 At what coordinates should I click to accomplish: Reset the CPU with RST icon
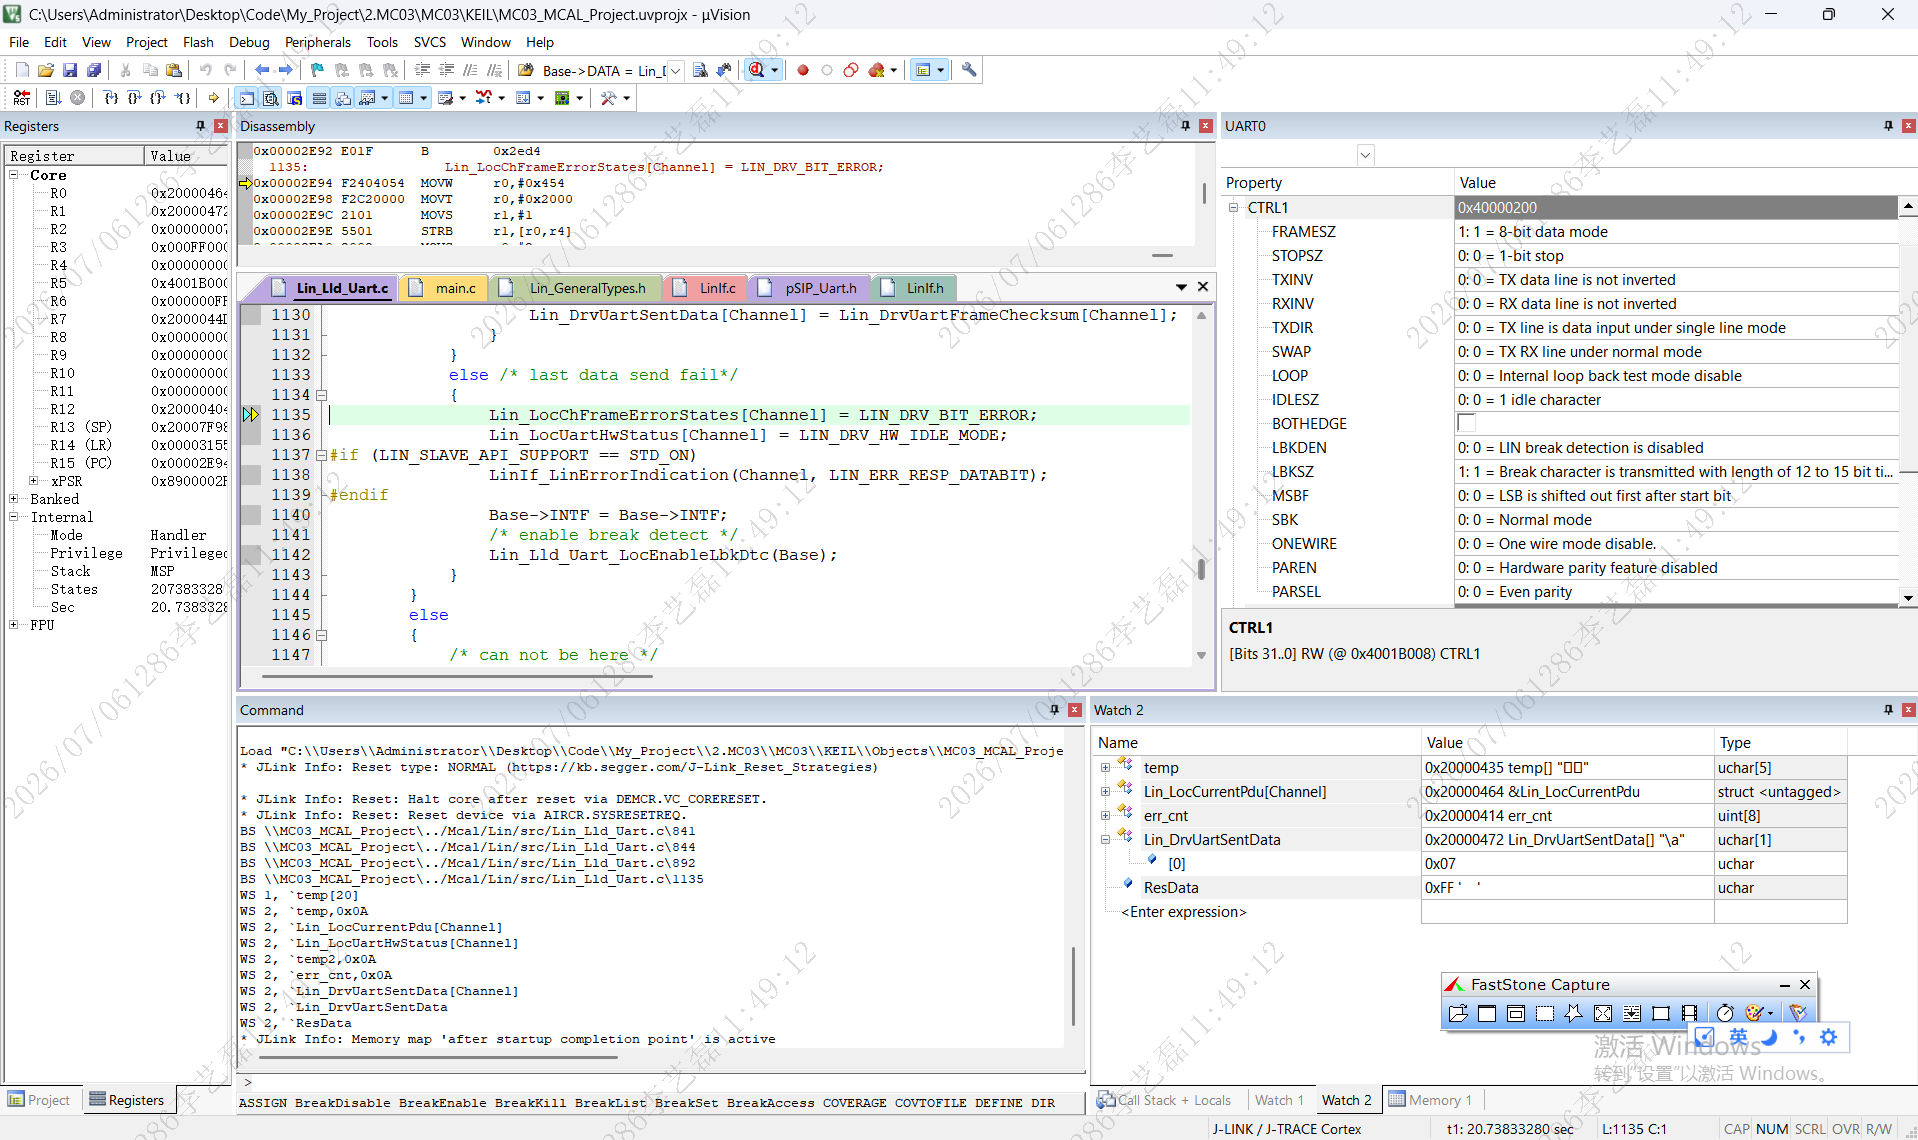point(22,98)
